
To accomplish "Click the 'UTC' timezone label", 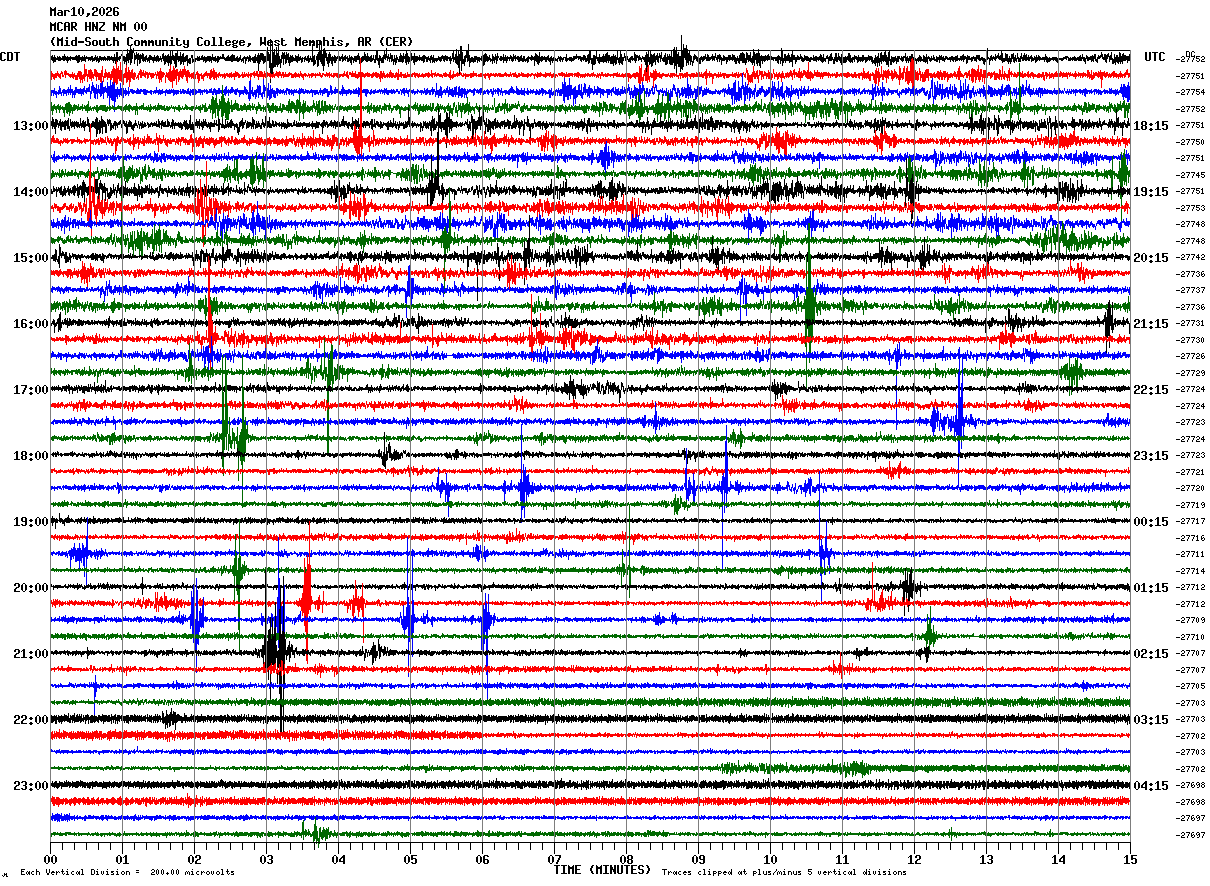I will tap(1155, 57).
